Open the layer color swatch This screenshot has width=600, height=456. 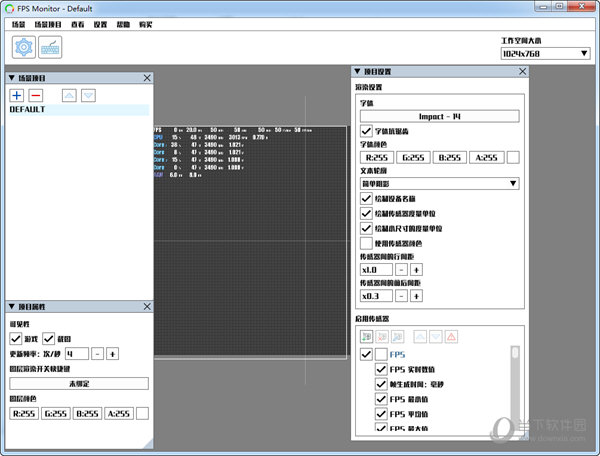click(x=142, y=414)
